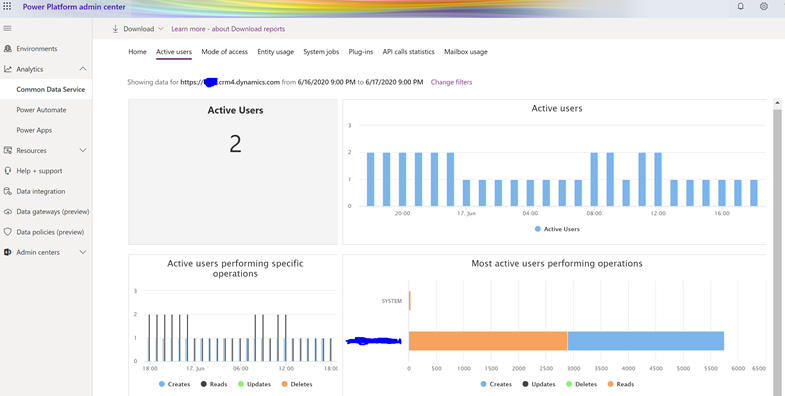Open the API calls statistics tab
This screenshot has height=396, width=785.
click(x=409, y=52)
